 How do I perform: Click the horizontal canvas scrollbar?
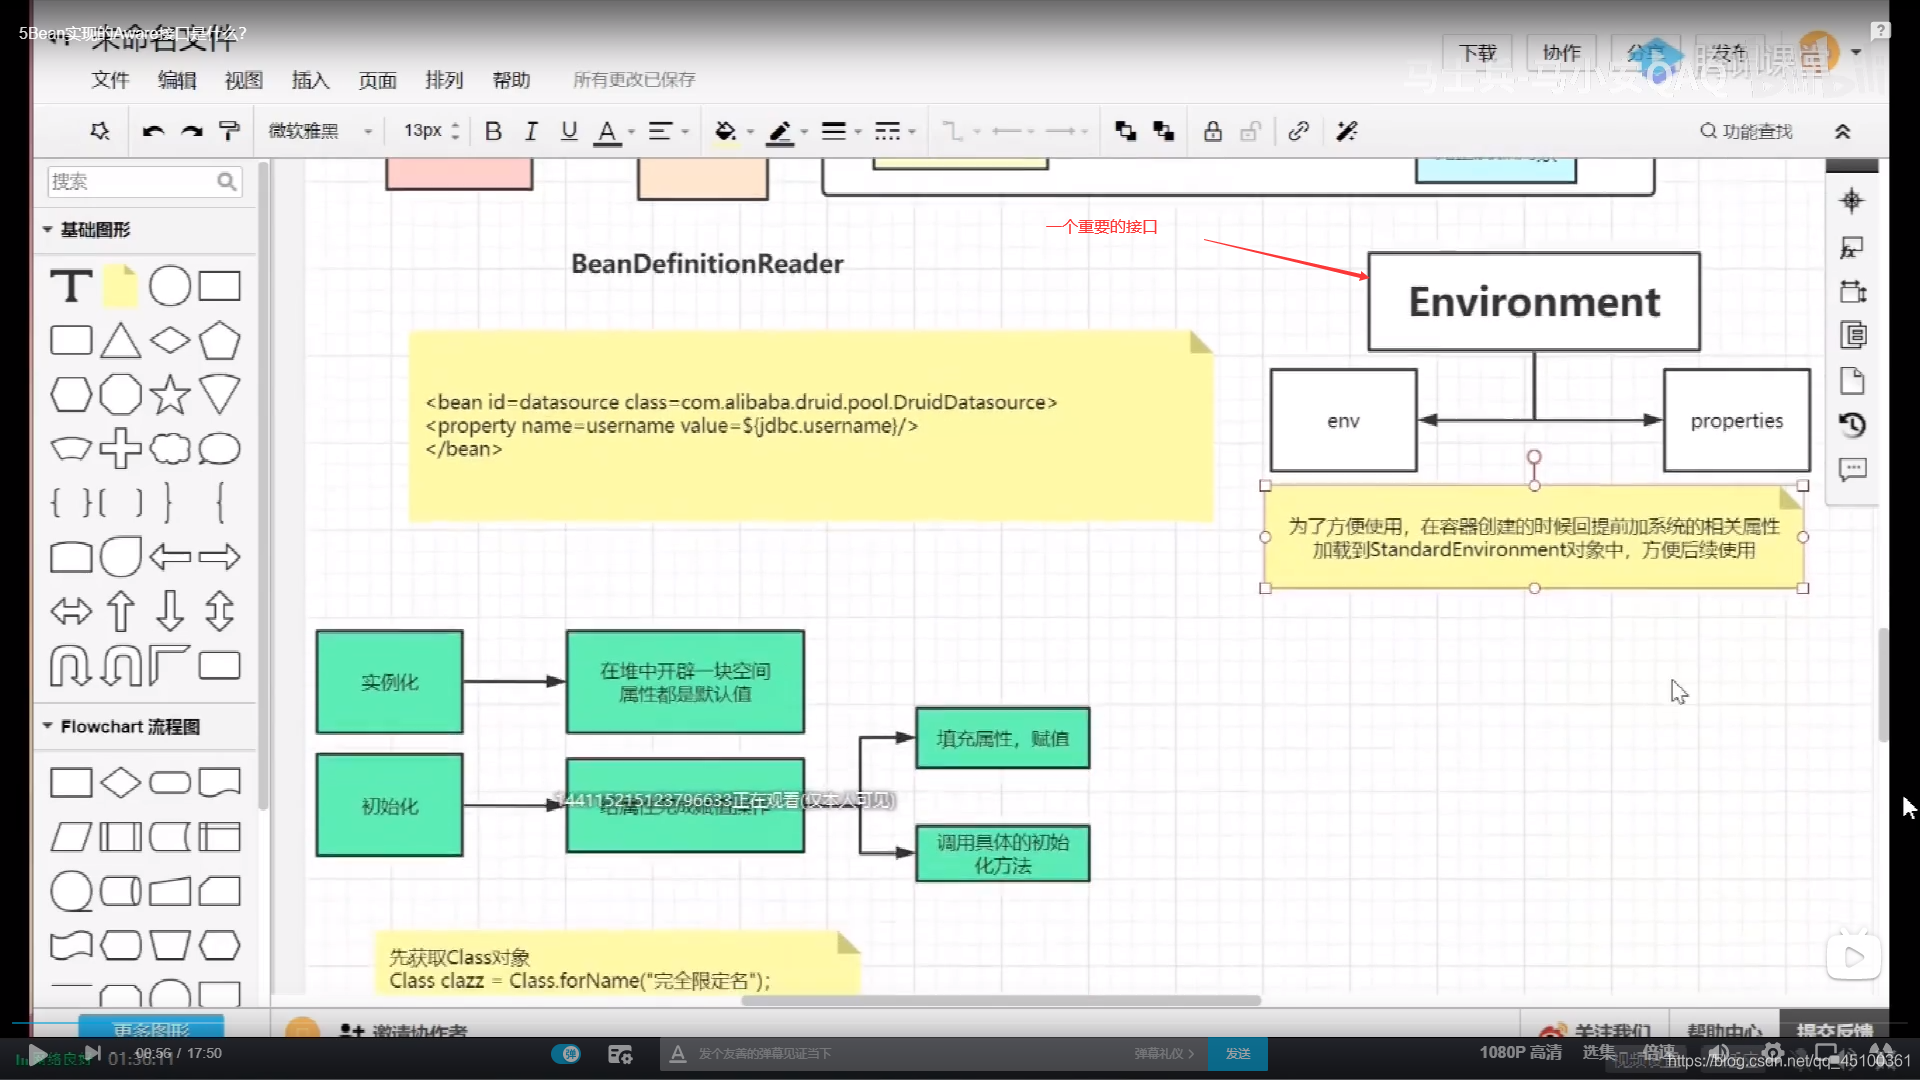tap(1000, 1000)
